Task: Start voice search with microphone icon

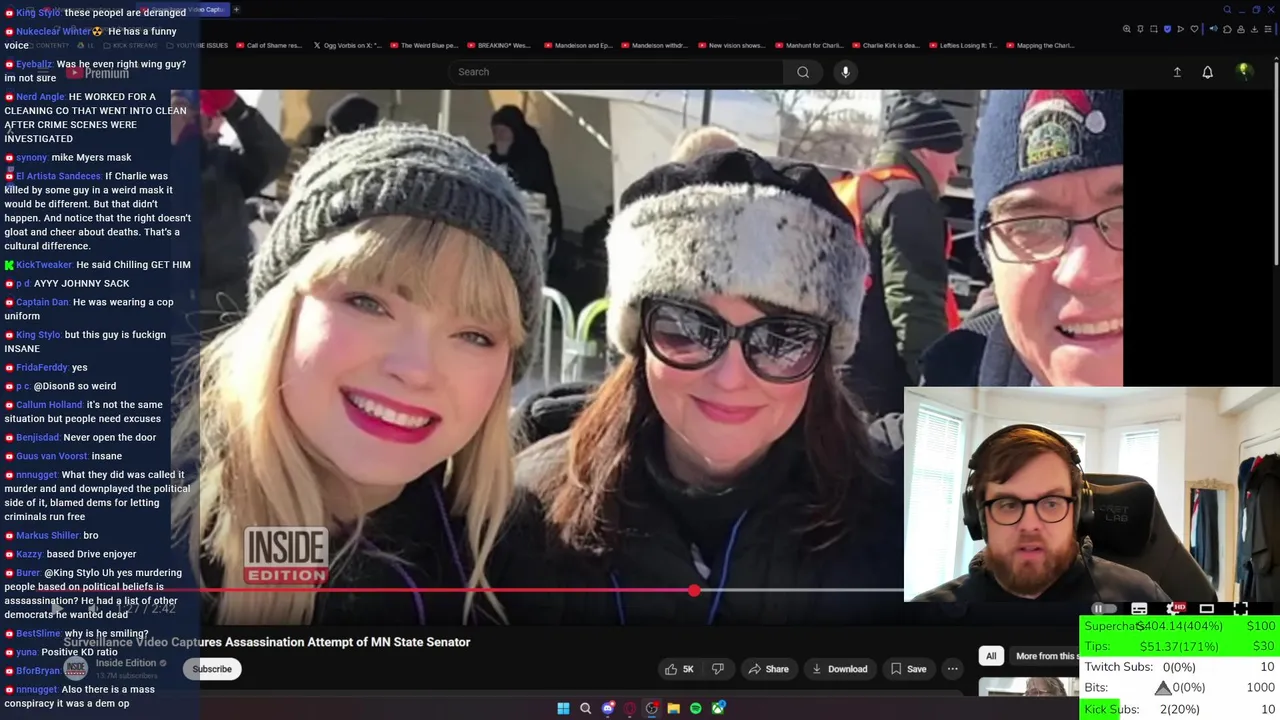Action: [x=845, y=72]
